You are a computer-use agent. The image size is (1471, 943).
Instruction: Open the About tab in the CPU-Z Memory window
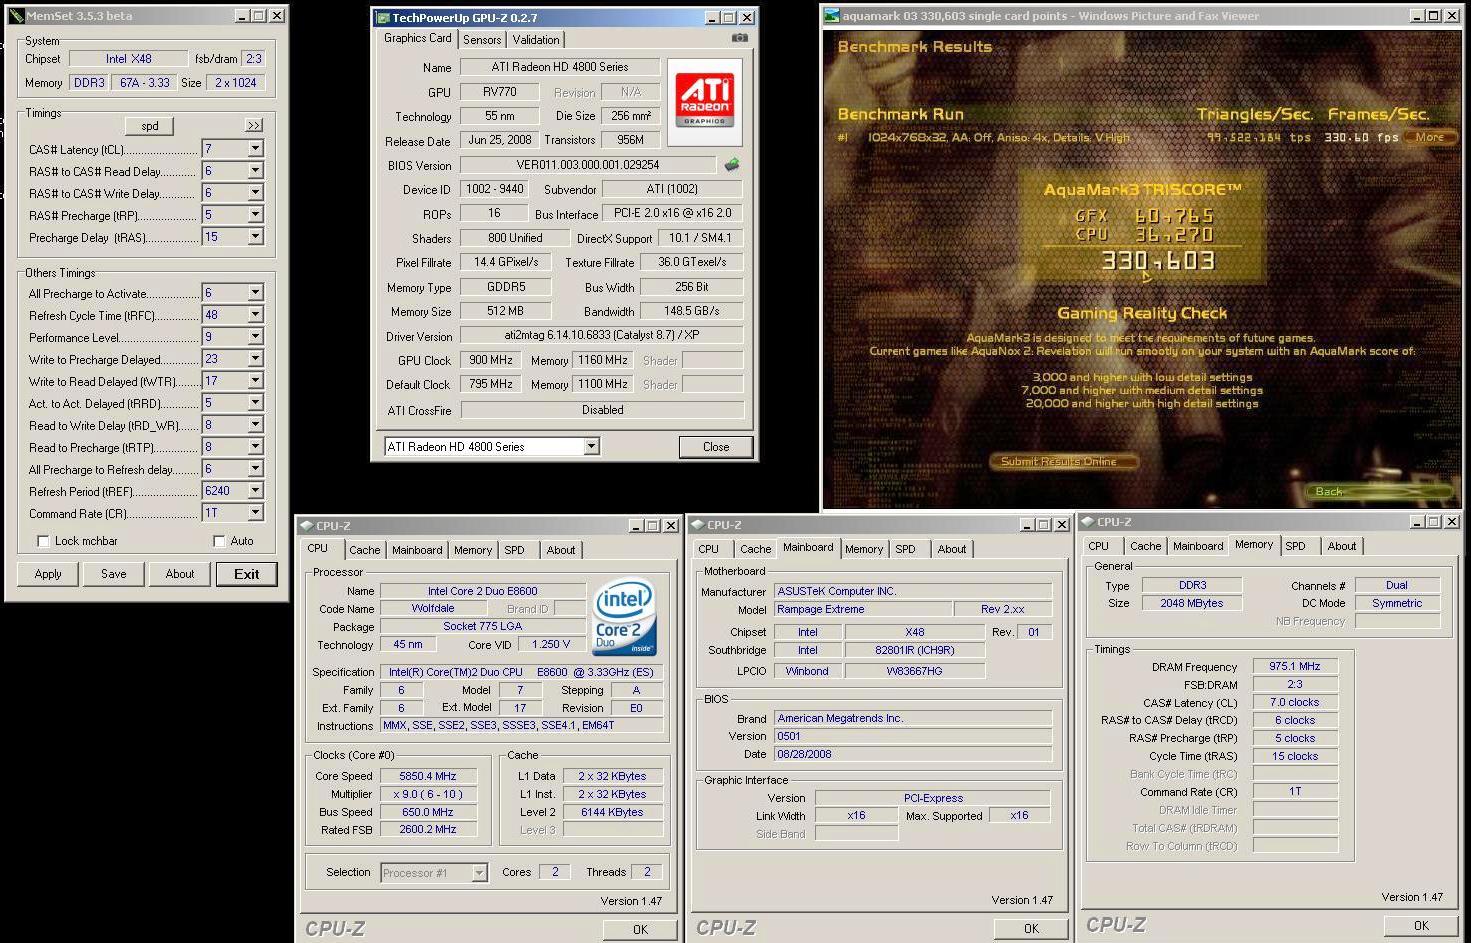tap(1342, 546)
